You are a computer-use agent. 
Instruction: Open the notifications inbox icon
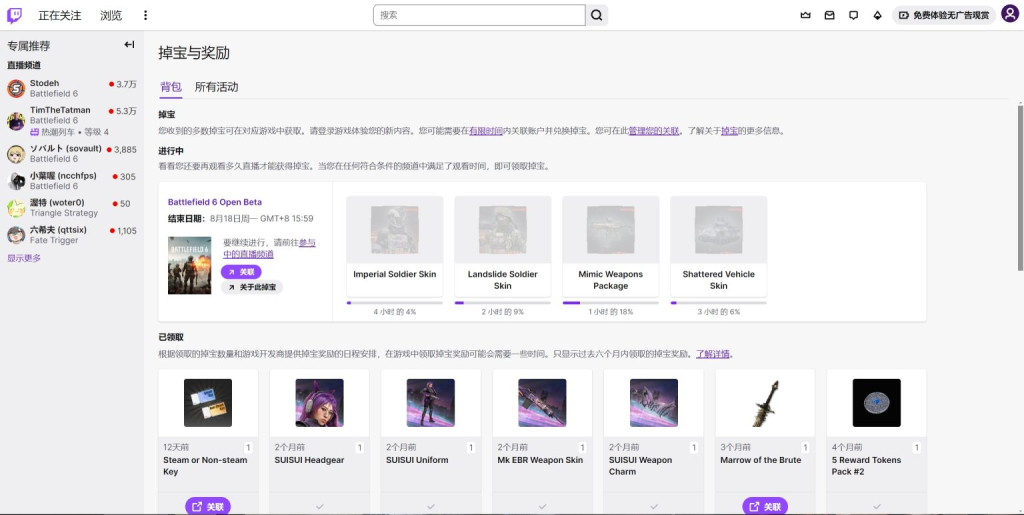pos(829,15)
